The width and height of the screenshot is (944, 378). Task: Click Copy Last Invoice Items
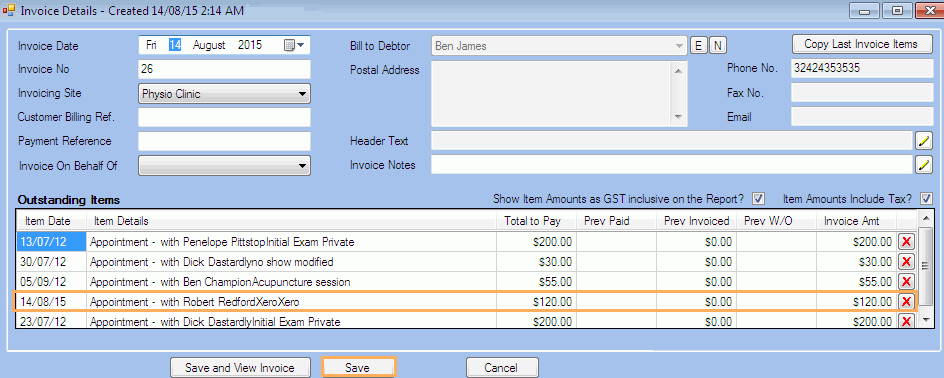(861, 44)
